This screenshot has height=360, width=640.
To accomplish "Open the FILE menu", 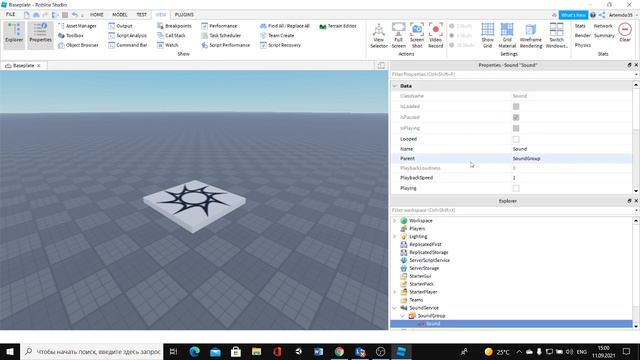I will (x=11, y=15).
